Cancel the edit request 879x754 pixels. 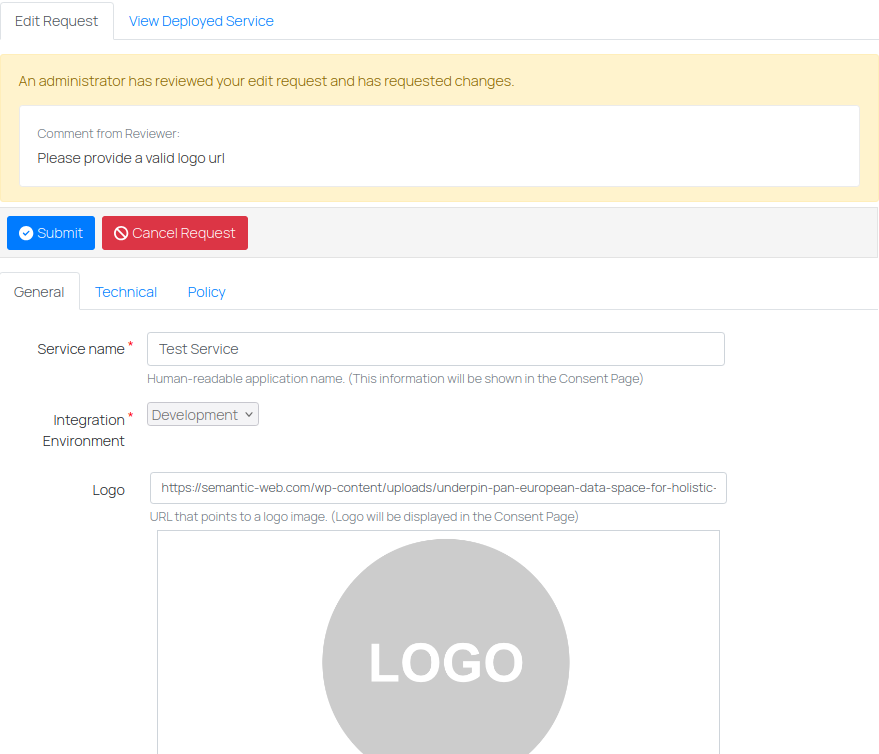tap(175, 233)
